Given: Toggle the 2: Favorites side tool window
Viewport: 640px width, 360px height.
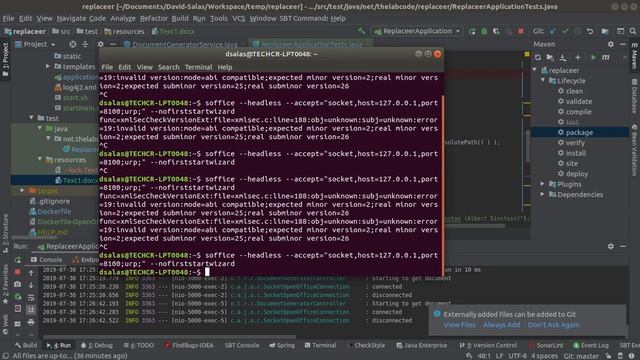Looking at the screenshot, I should tap(5, 284).
